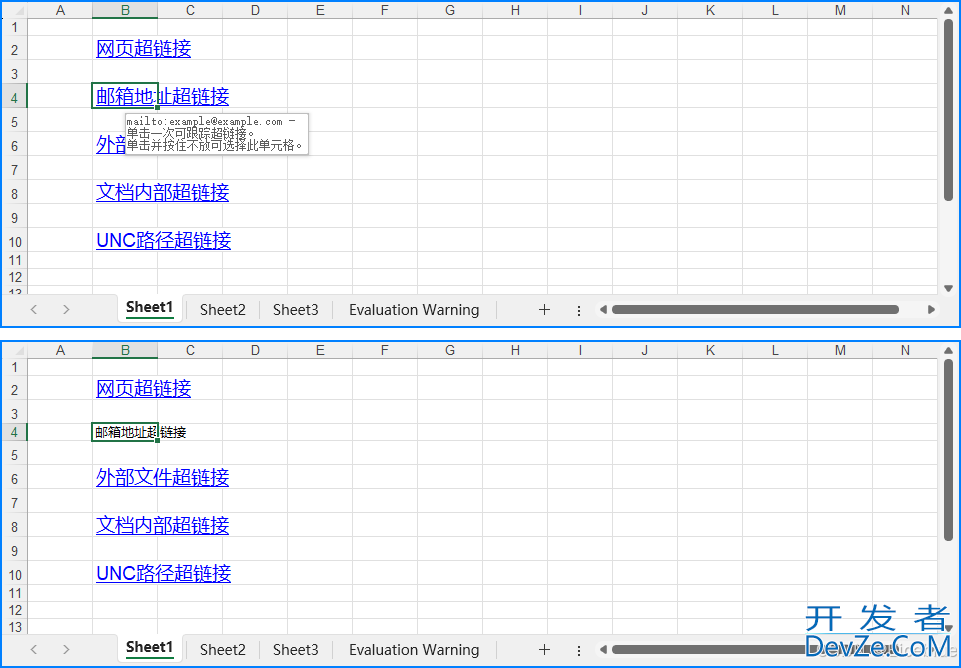Select row 2 header in bottom spreadsheet
The height and width of the screenshot is (668, 961).
tap(15, 390)
